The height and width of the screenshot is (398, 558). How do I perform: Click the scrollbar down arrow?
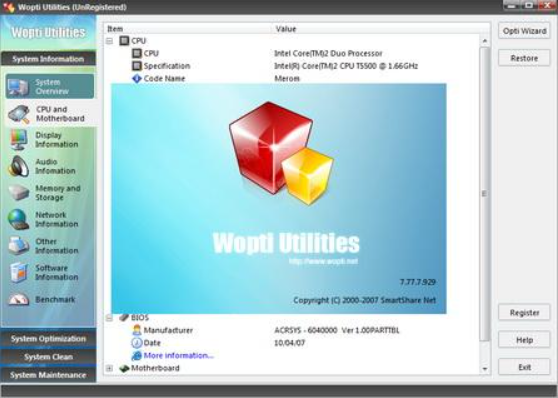484,369
